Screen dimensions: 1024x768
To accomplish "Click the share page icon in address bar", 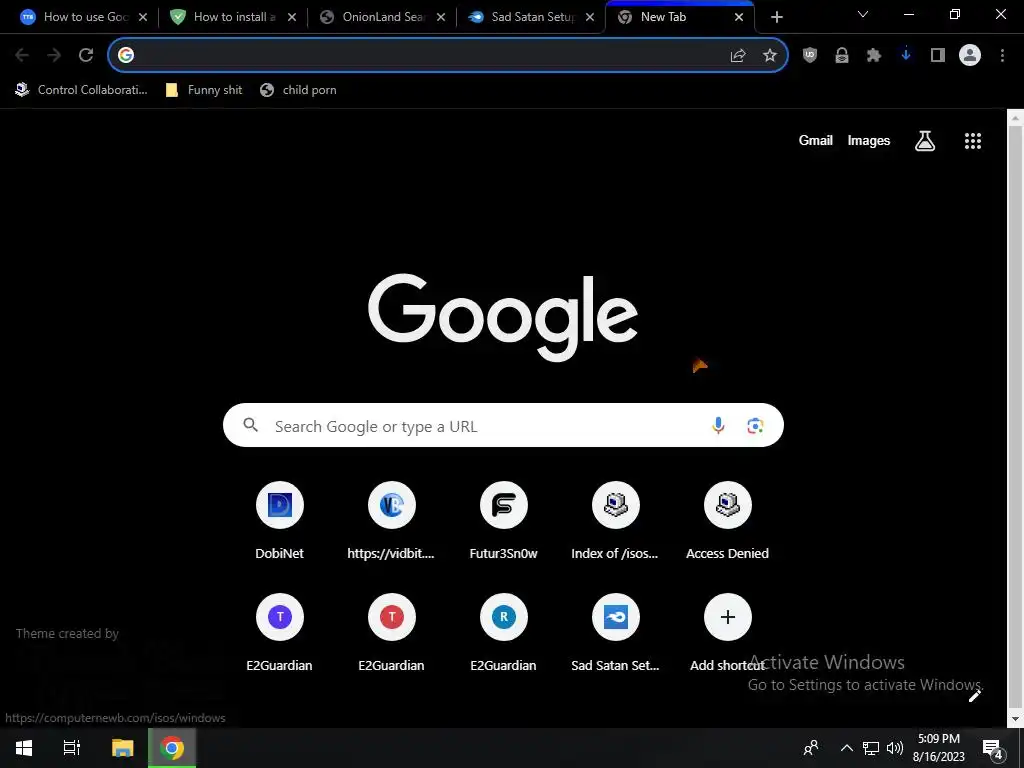I will (738, 56).
